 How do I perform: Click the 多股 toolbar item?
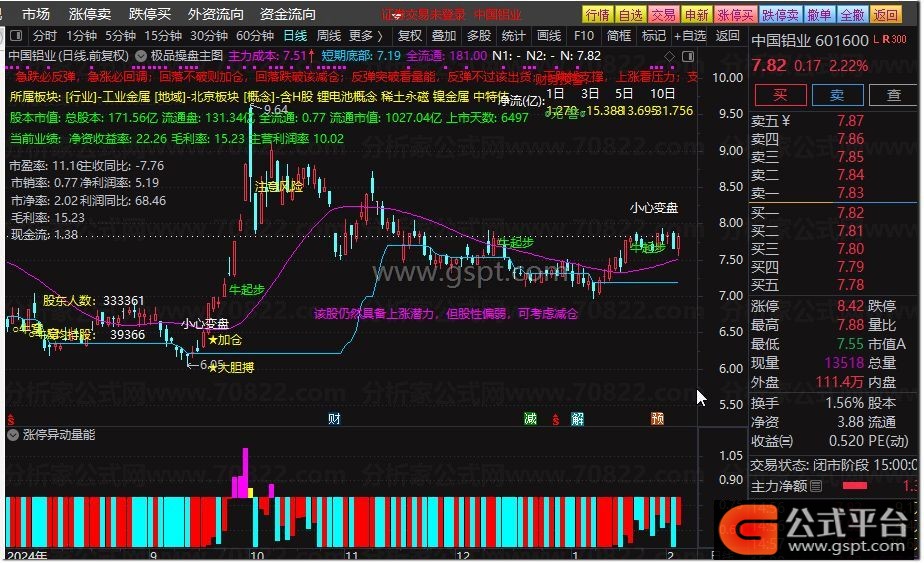pos(478,36)
